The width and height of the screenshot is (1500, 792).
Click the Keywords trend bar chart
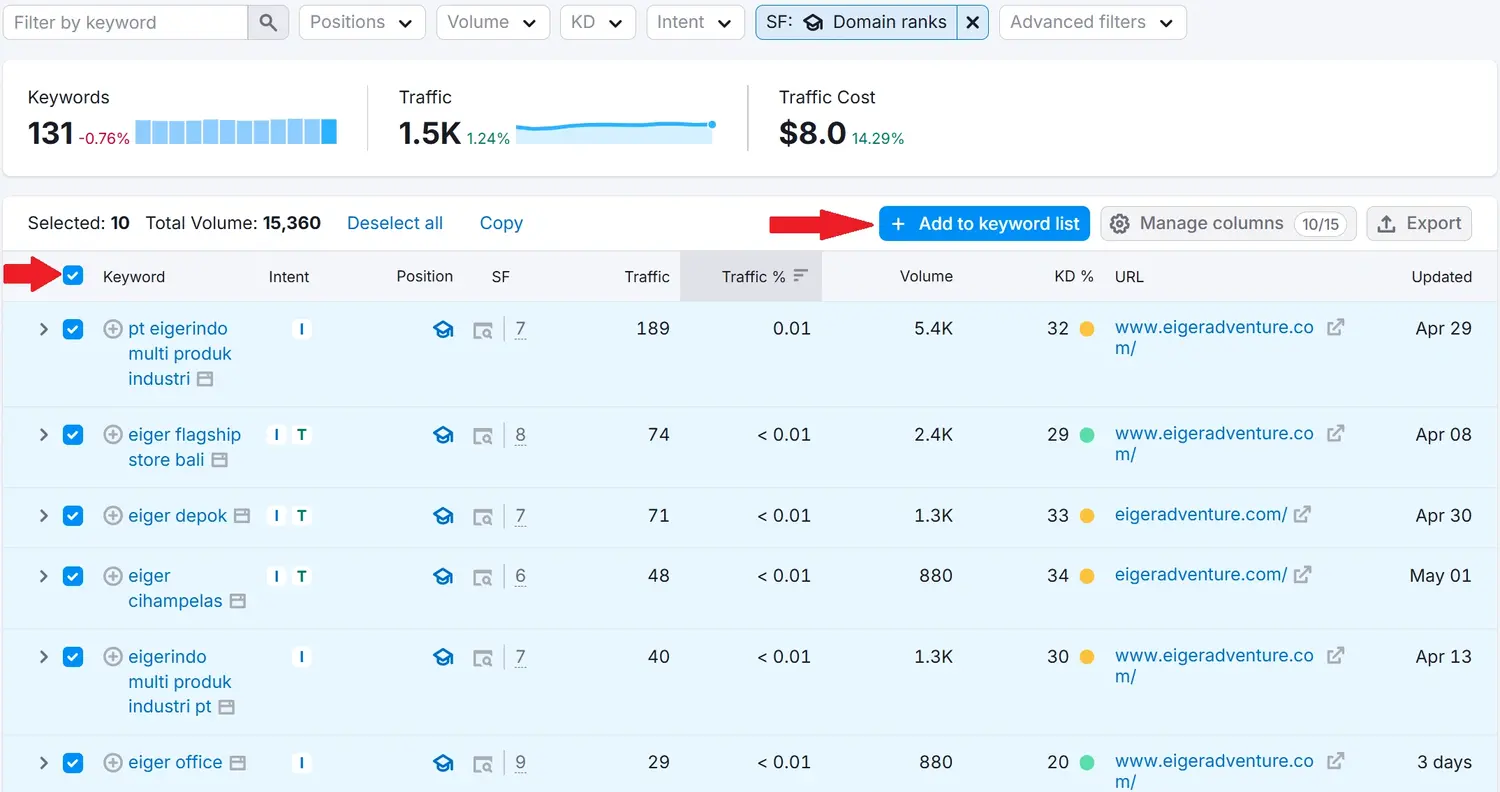[236, 131]
